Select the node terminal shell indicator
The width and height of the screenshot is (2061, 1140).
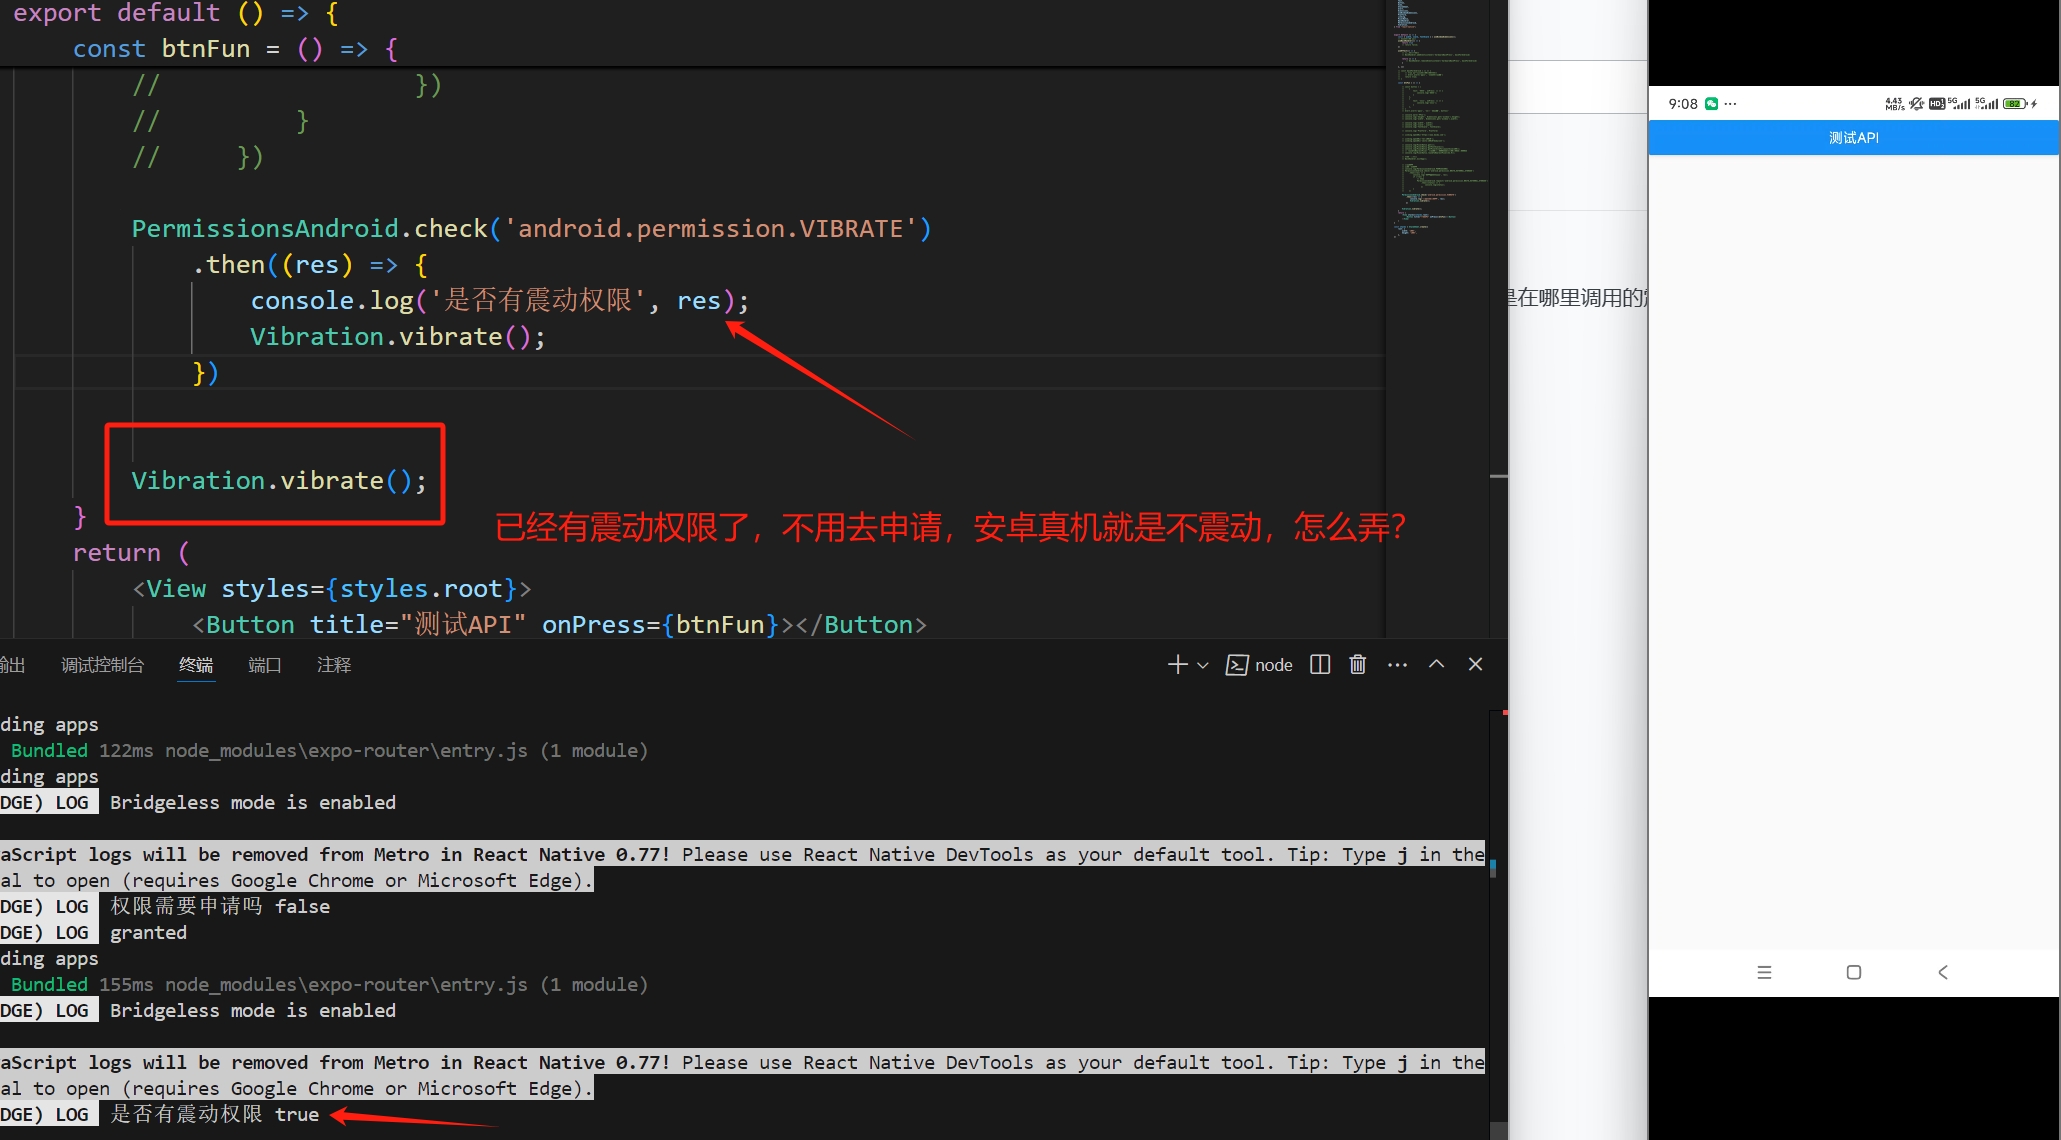pos(1259,665)
